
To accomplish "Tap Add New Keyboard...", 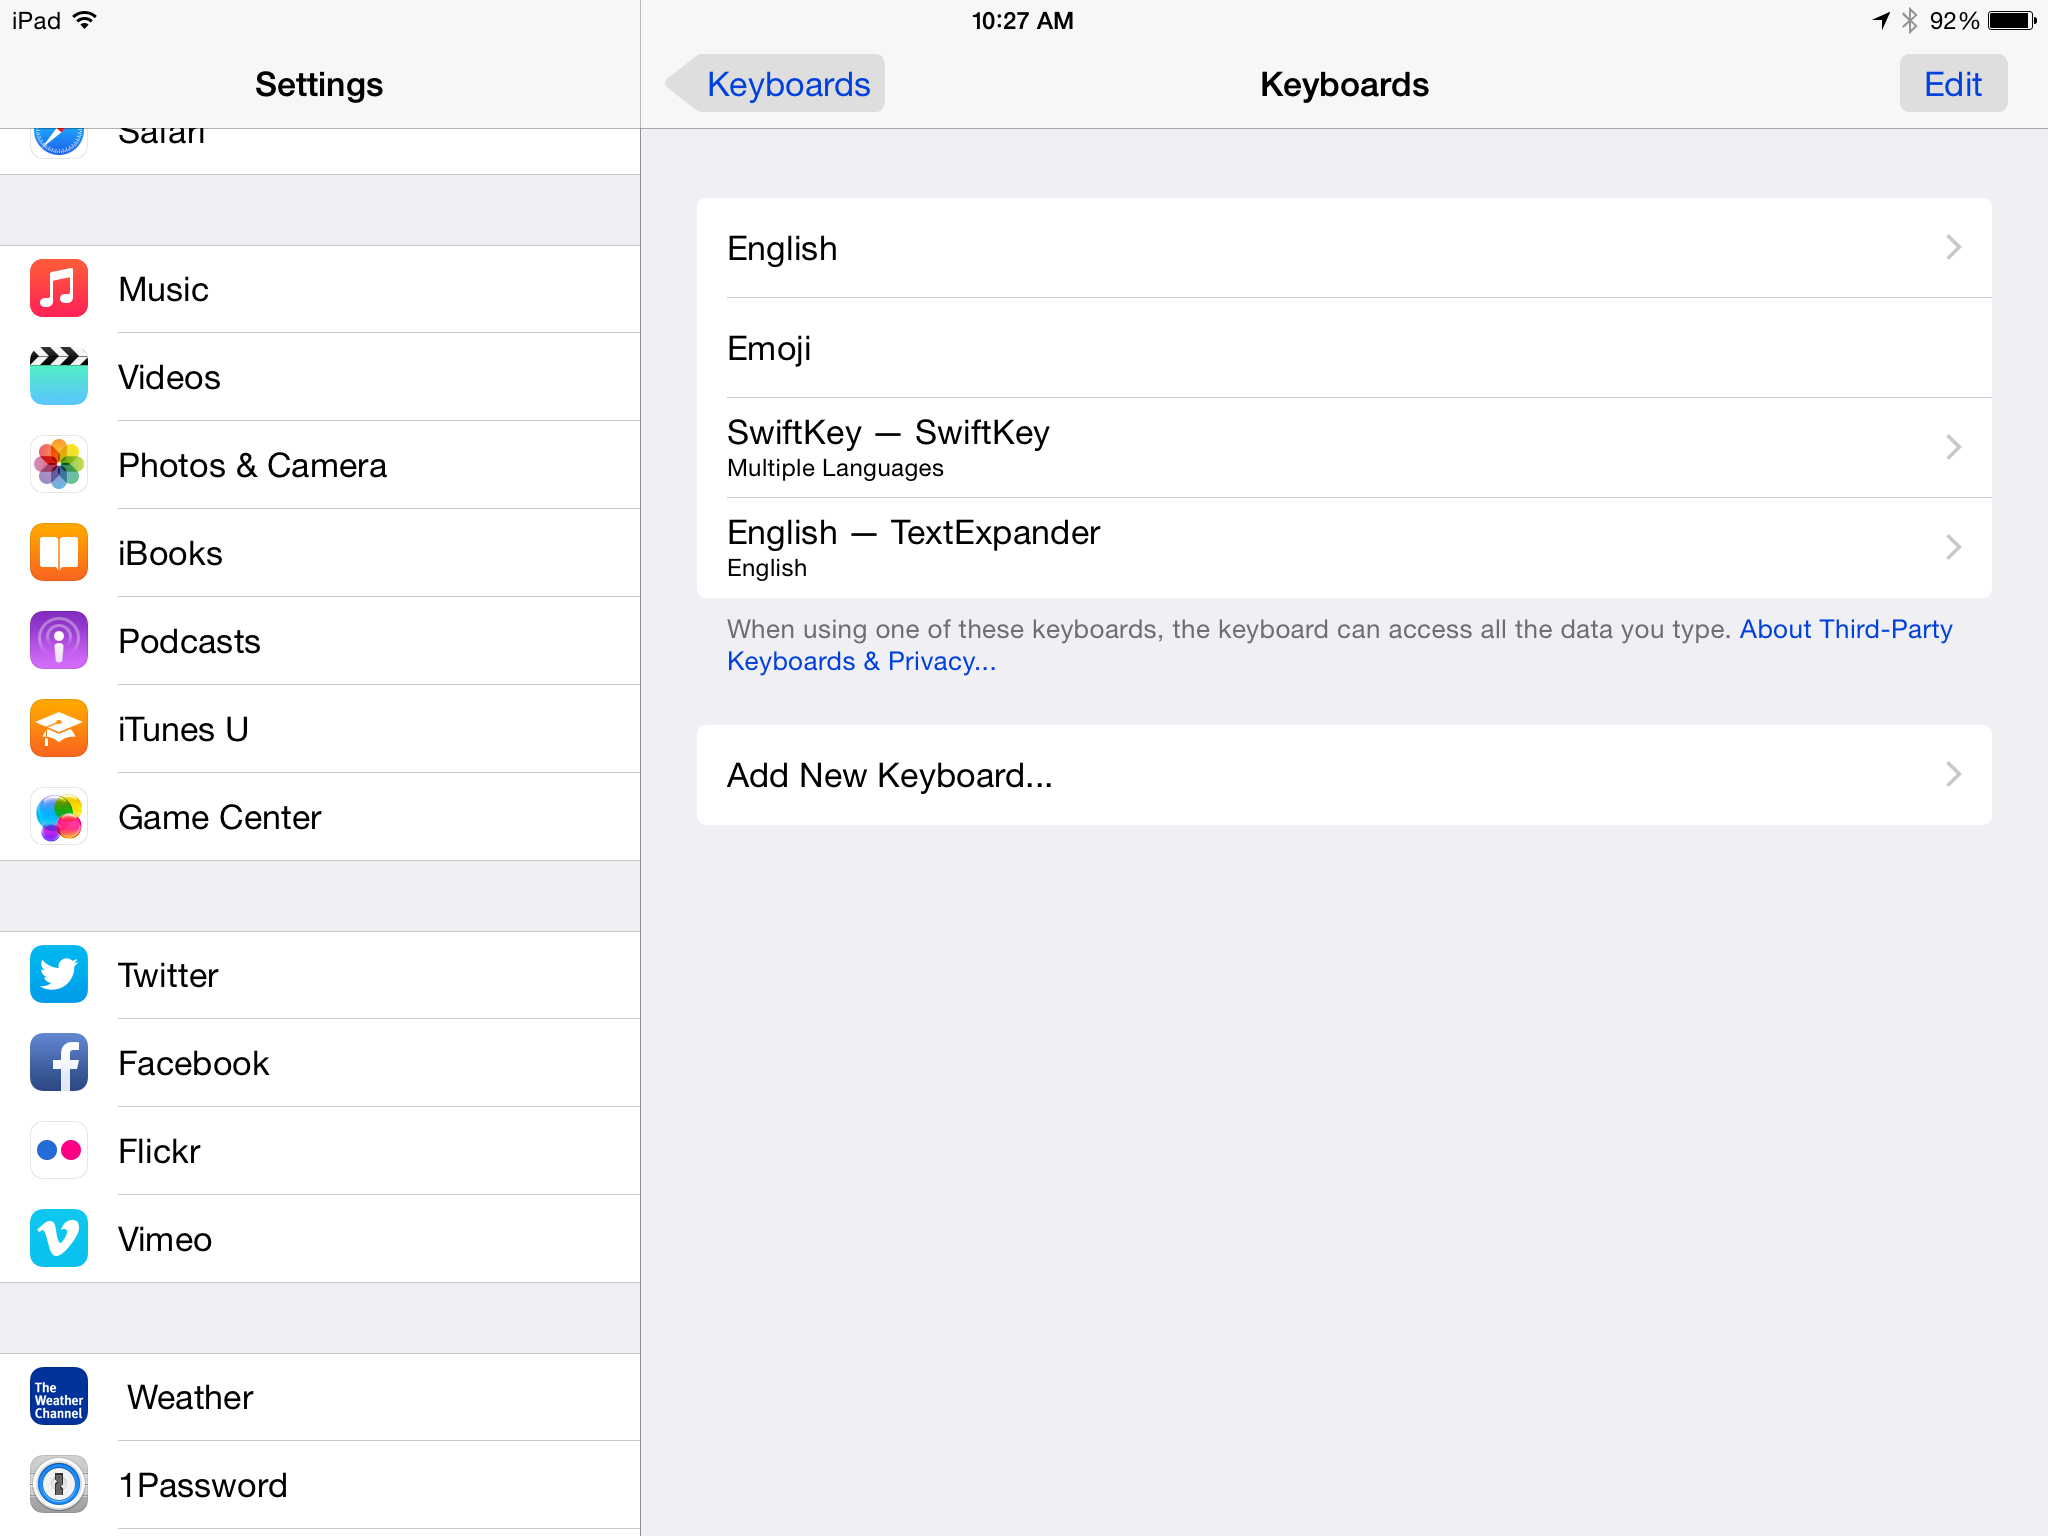I will click(x=1344, y=775).
